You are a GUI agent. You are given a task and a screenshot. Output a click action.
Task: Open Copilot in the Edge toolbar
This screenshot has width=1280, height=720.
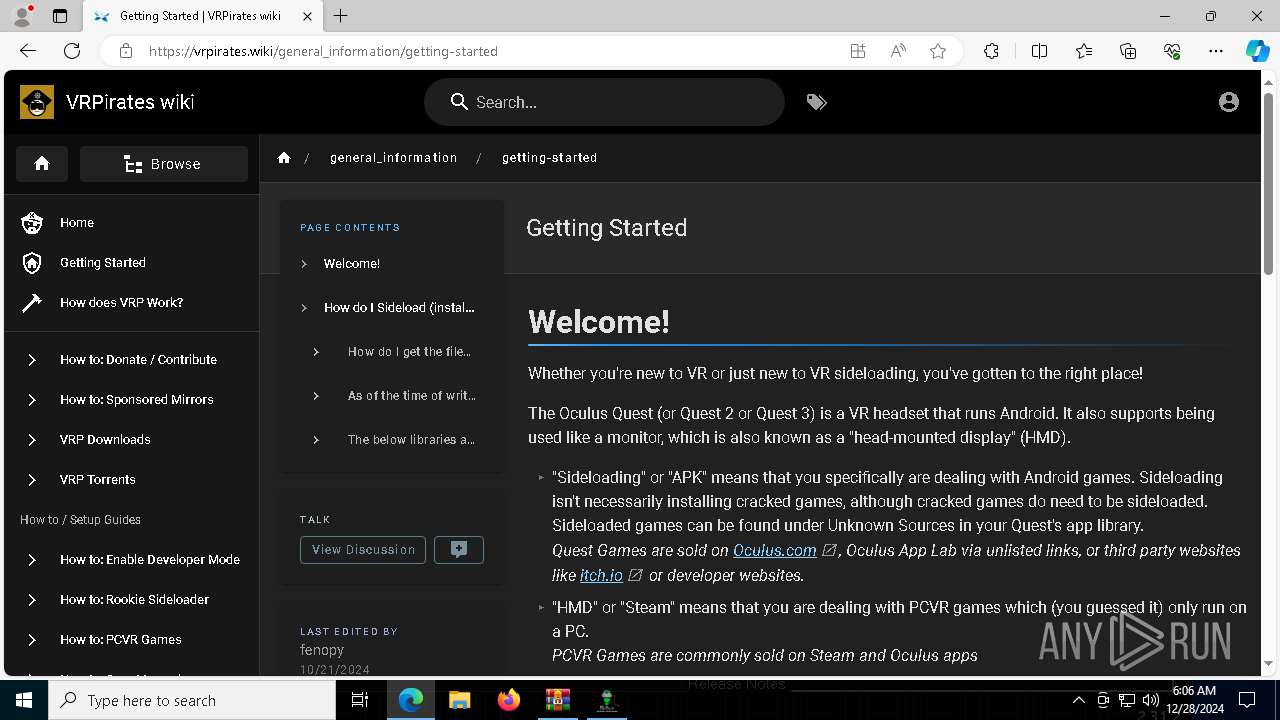point(1257,51)
